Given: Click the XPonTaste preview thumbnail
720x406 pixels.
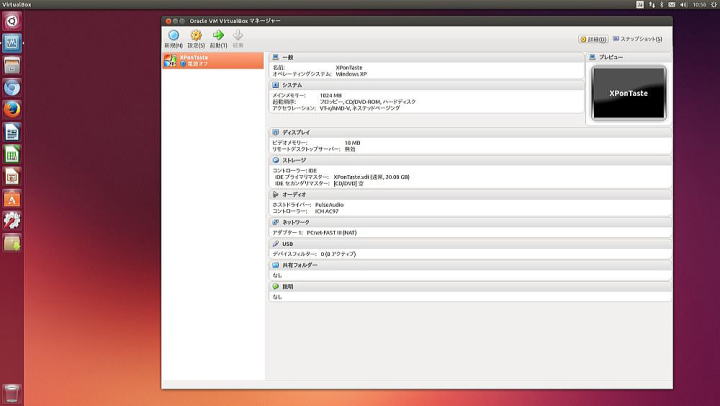Looking at the screenshot, I should 629,93.
